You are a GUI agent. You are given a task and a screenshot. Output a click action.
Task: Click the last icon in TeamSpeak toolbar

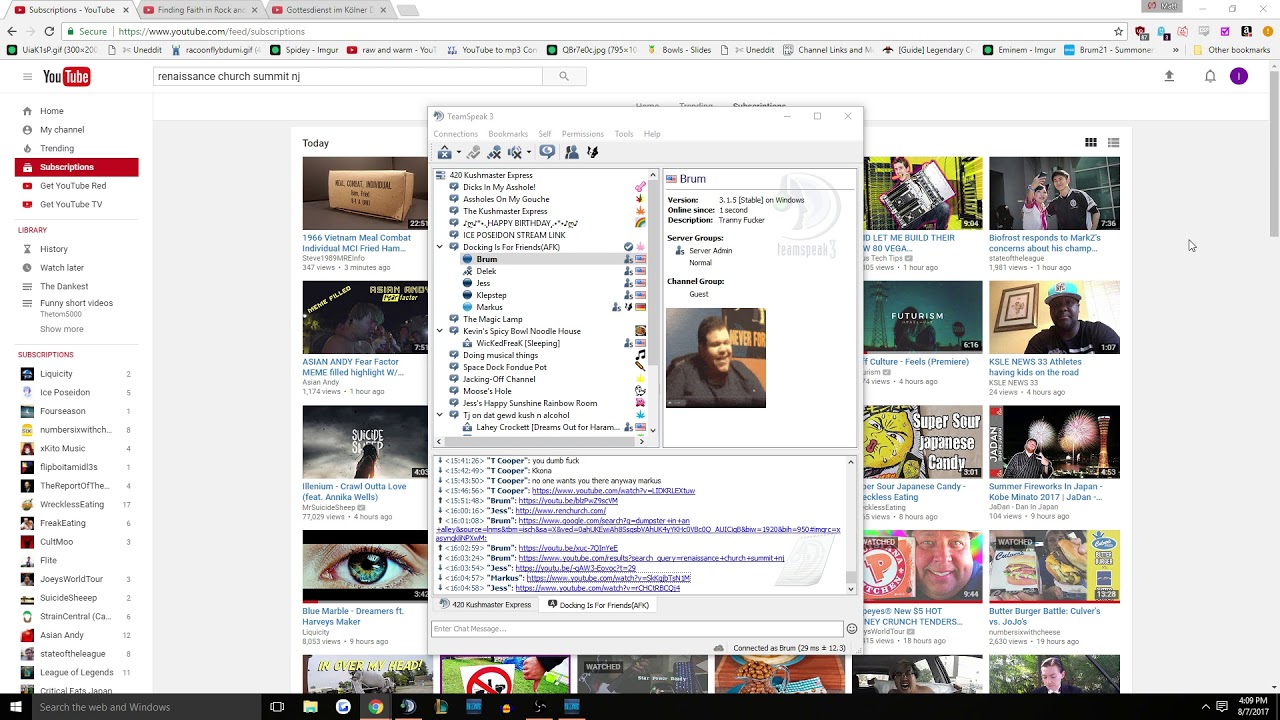click(x=592, y=152)
